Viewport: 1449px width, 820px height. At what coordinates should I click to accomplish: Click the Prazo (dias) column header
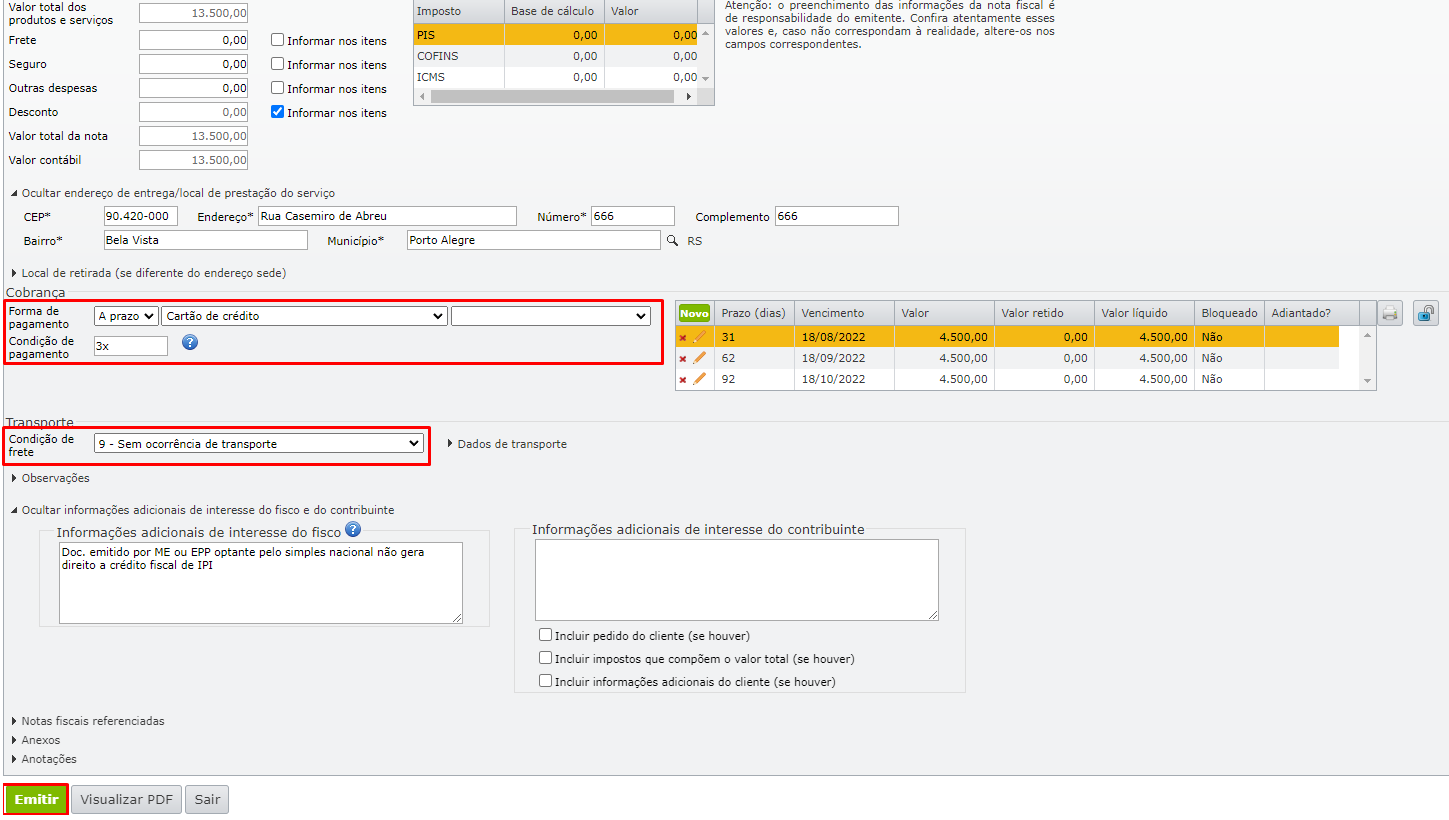755,313
